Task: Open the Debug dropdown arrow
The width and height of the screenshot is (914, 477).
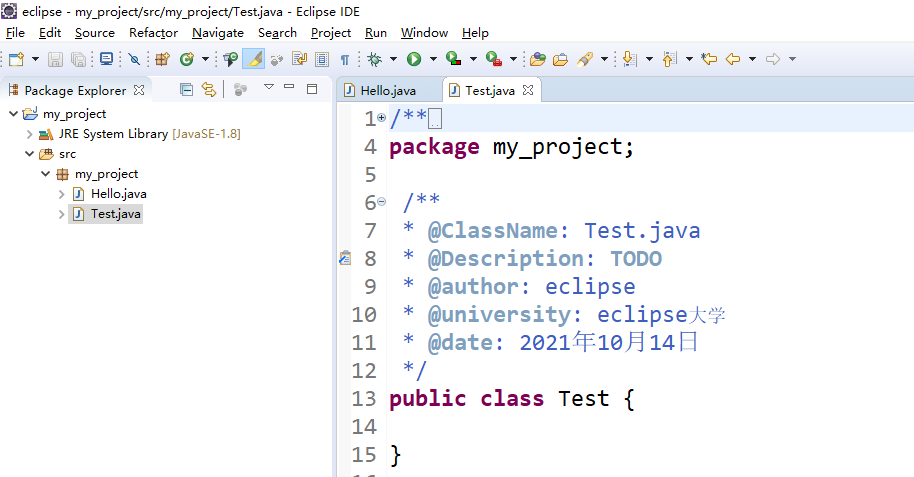Action: click(x=393, y=59)
